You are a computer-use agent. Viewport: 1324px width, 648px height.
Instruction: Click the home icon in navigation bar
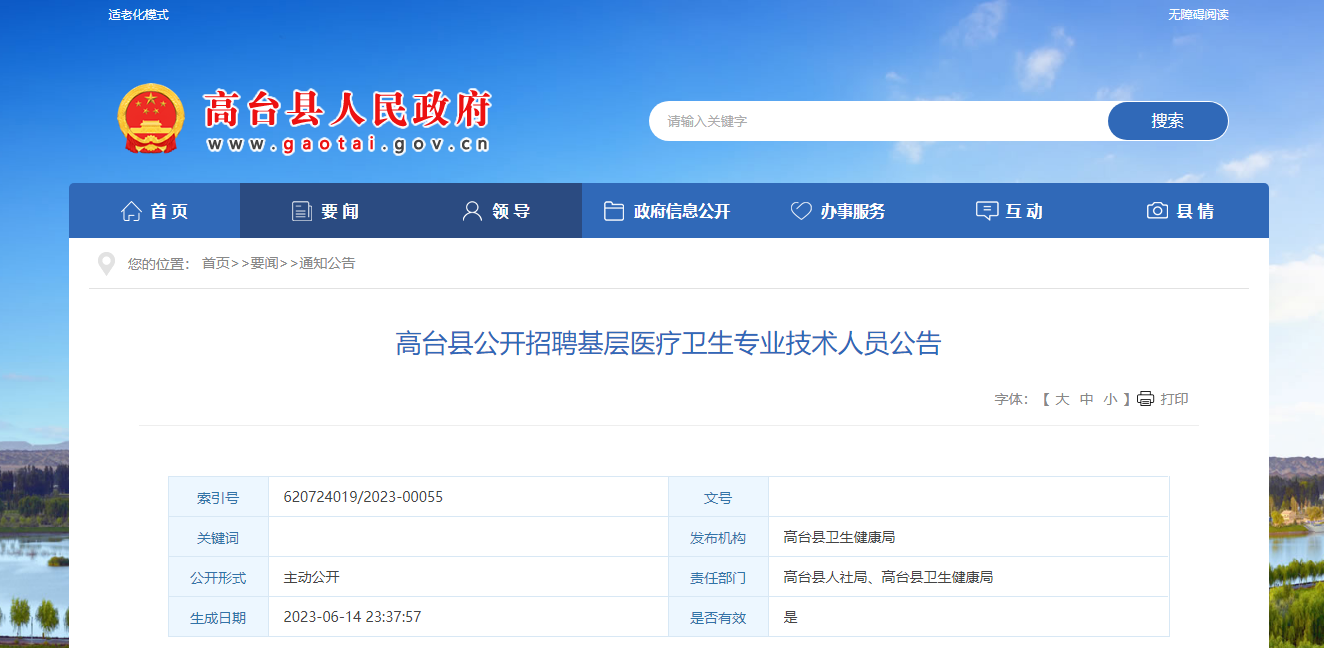[131, 211]
